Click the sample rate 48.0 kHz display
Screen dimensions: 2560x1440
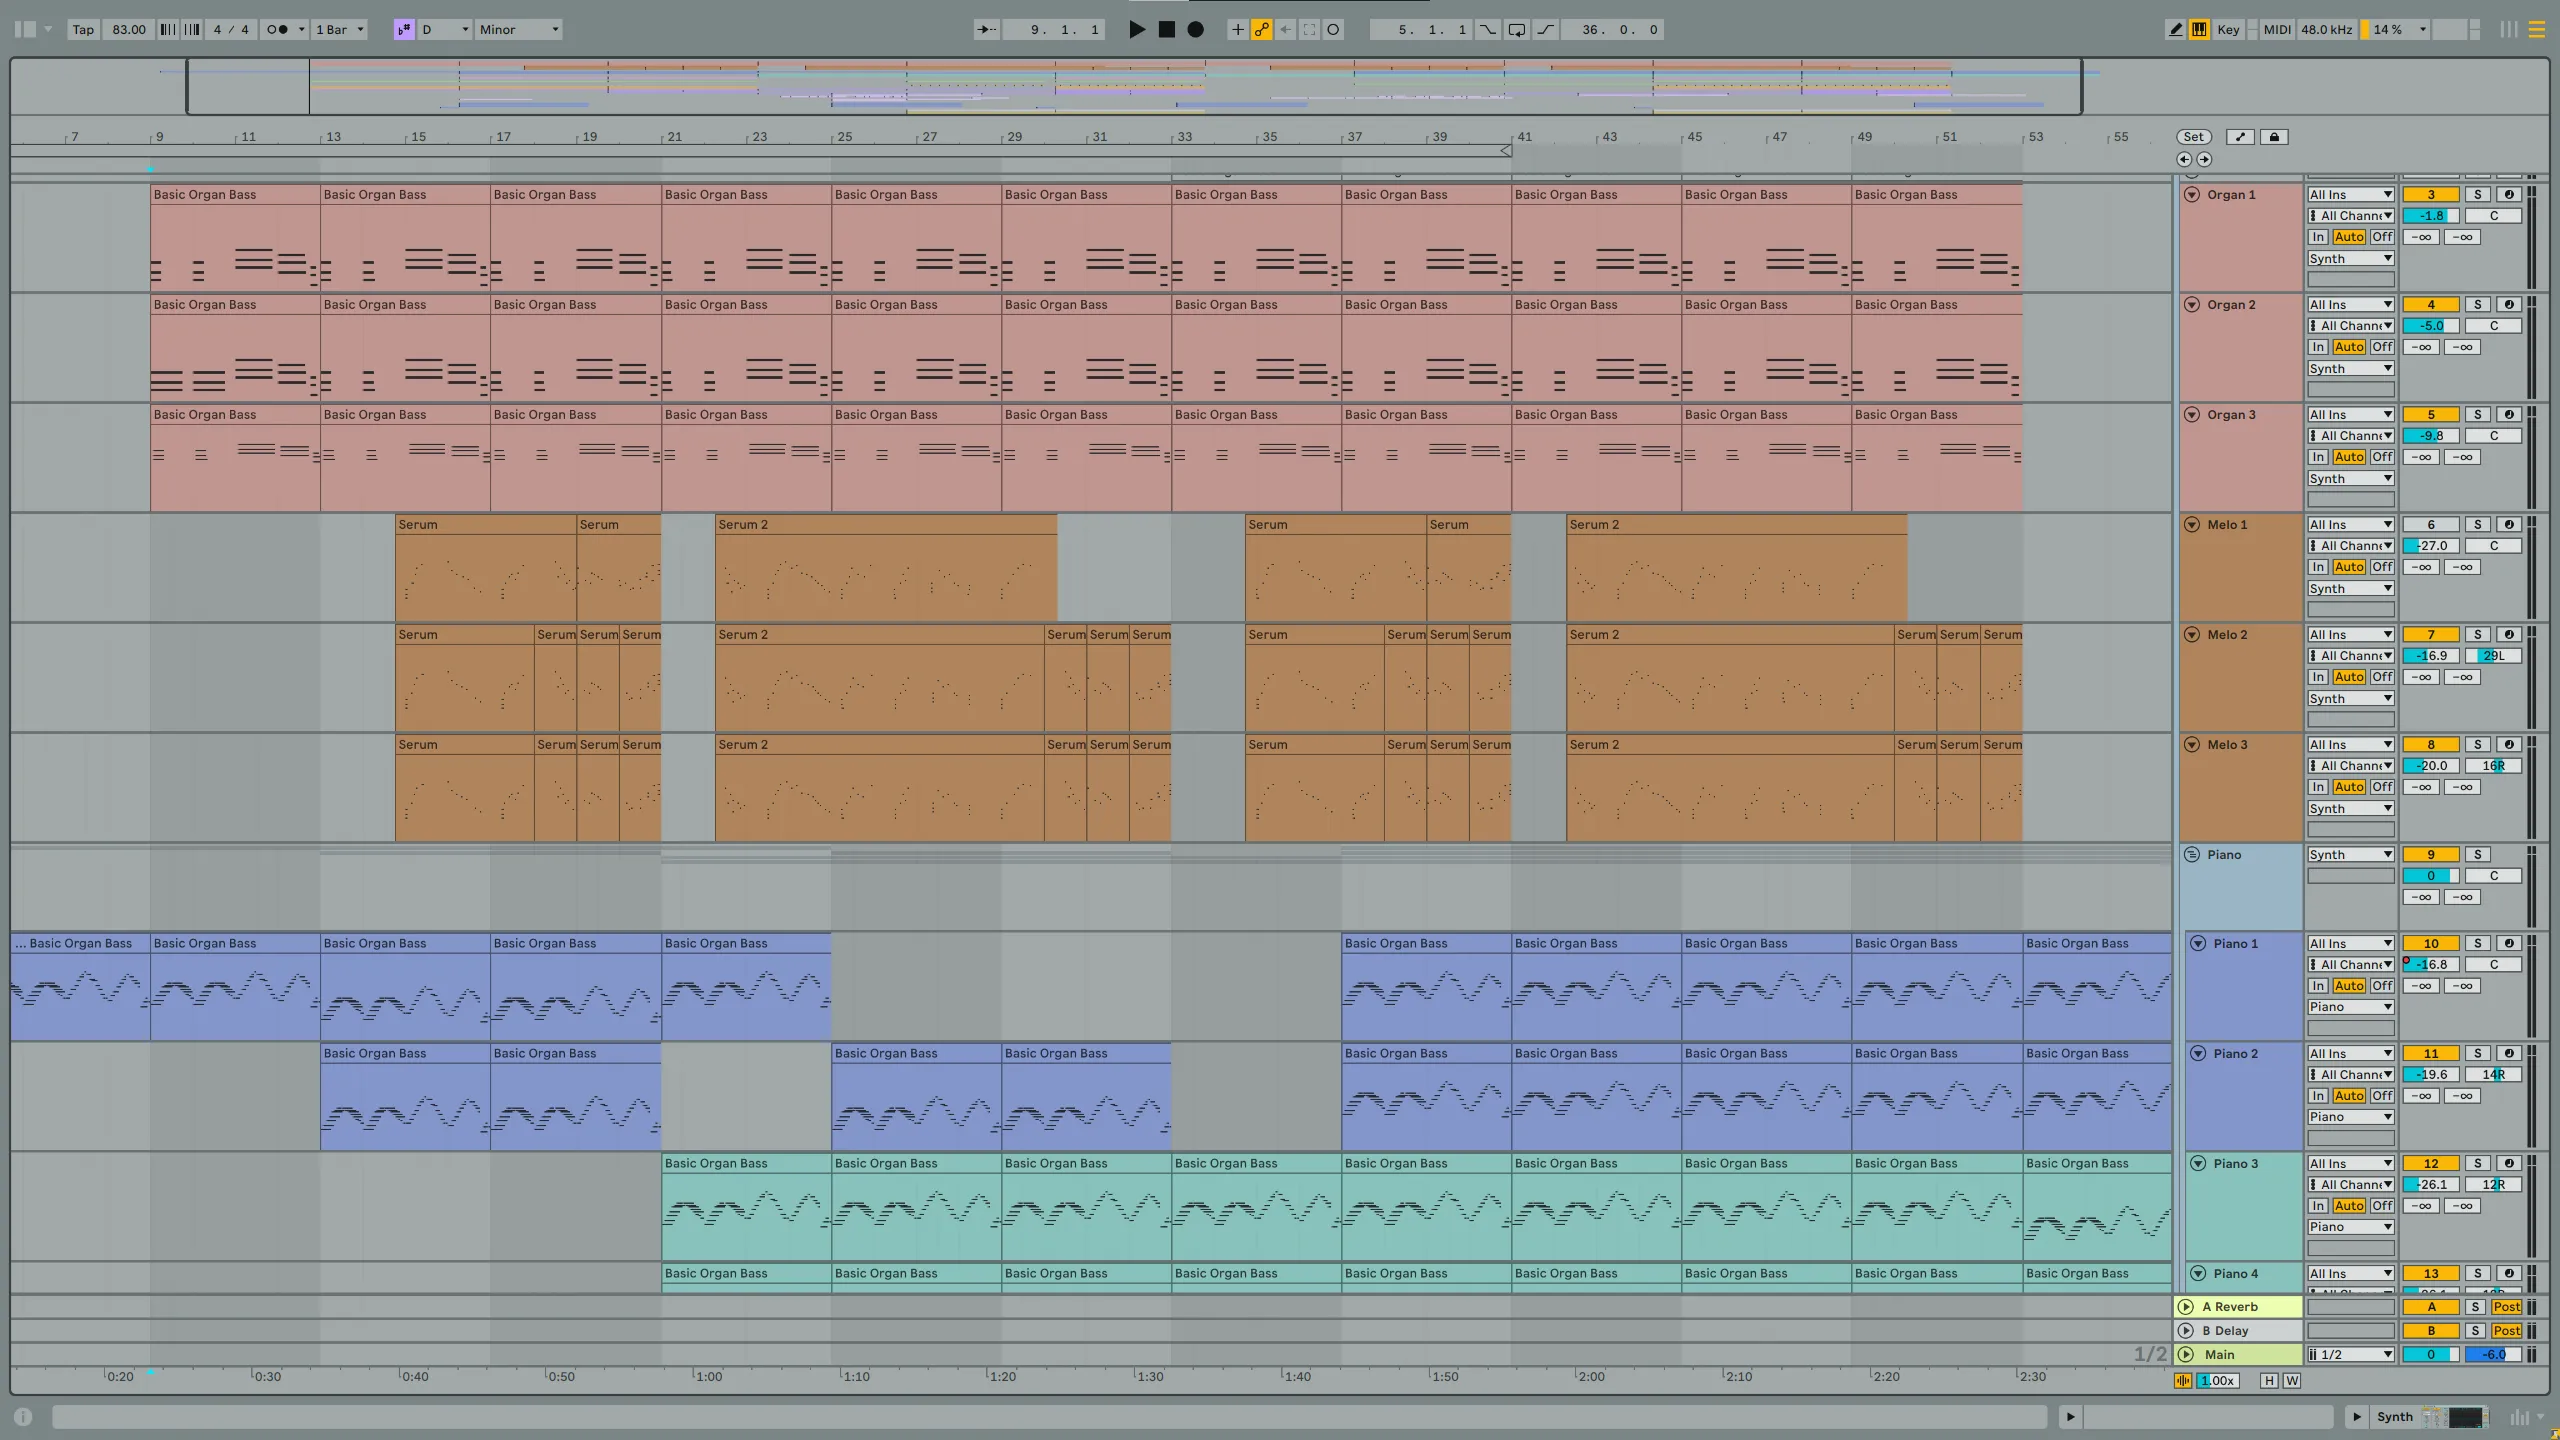(x=2326, y=29)
